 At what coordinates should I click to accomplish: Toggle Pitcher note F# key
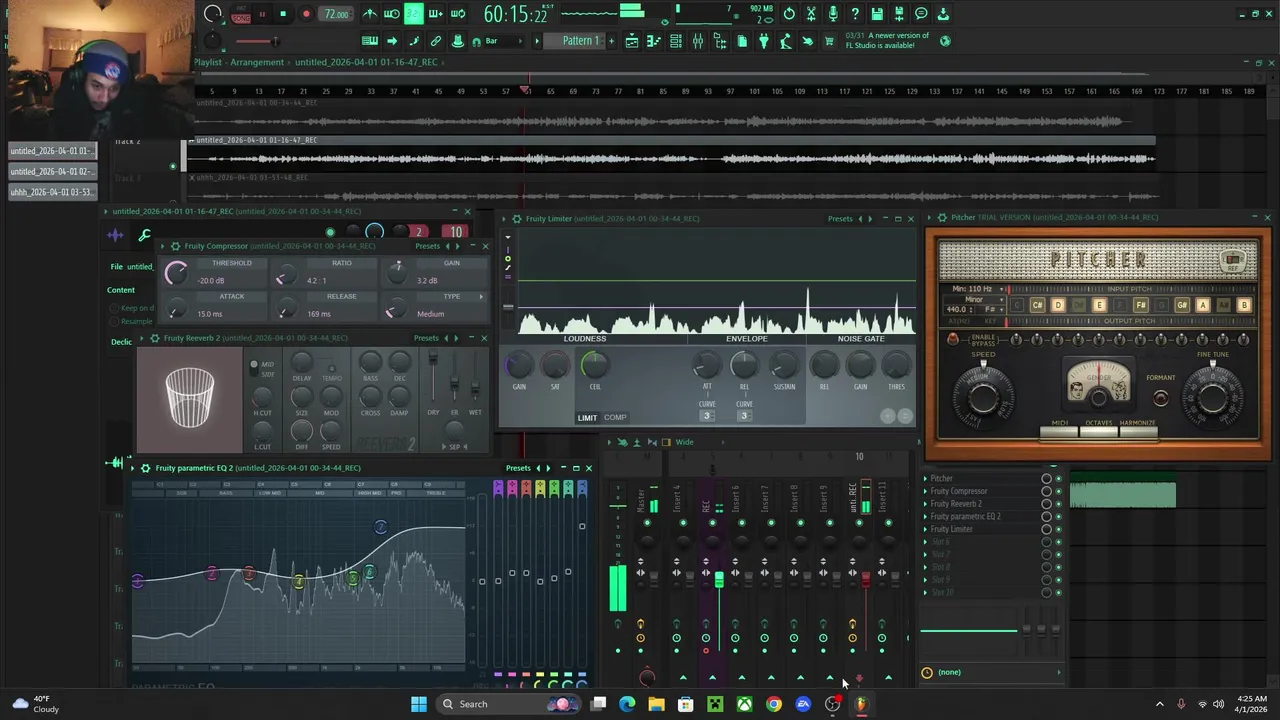[x=1140, y=305]
